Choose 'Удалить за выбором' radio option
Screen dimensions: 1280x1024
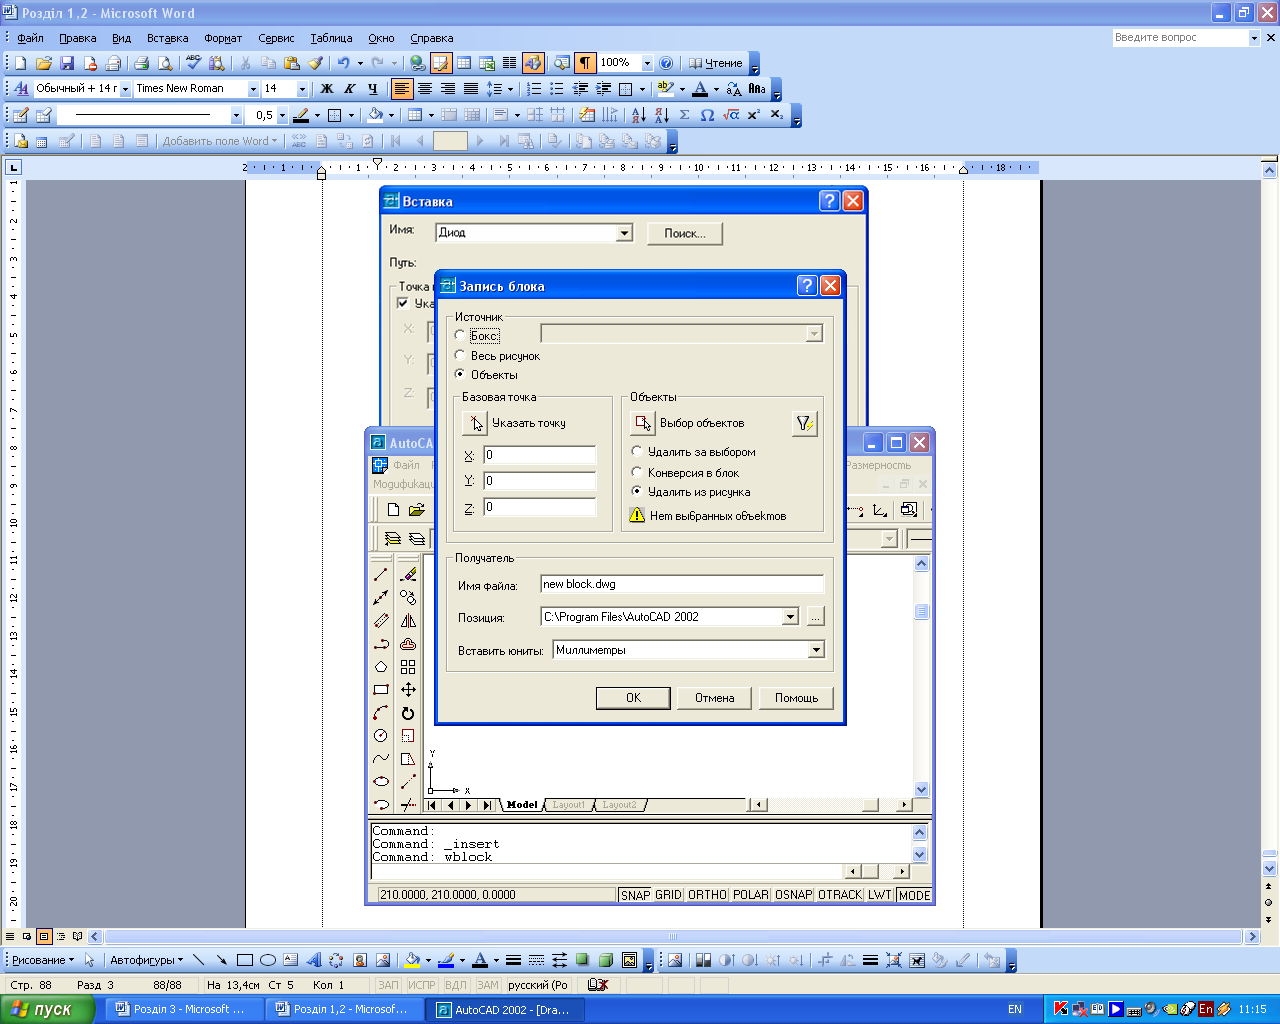(637, 452)
